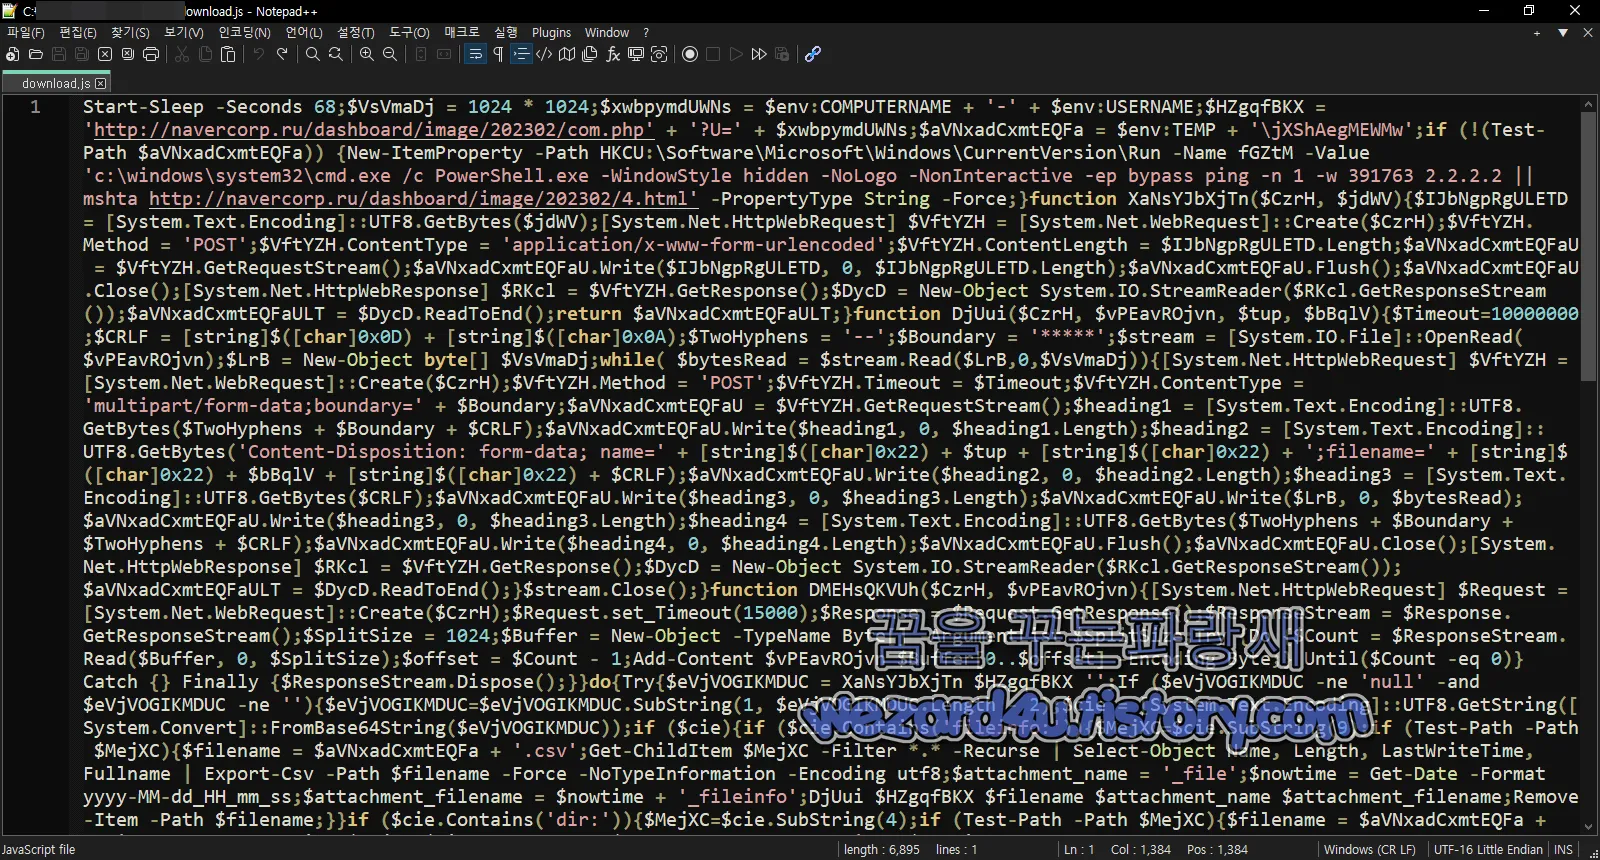The height and width of the screenshot is (860, 1600).
Task: Click the define language code-brackets icon
Action: (544, 54)
